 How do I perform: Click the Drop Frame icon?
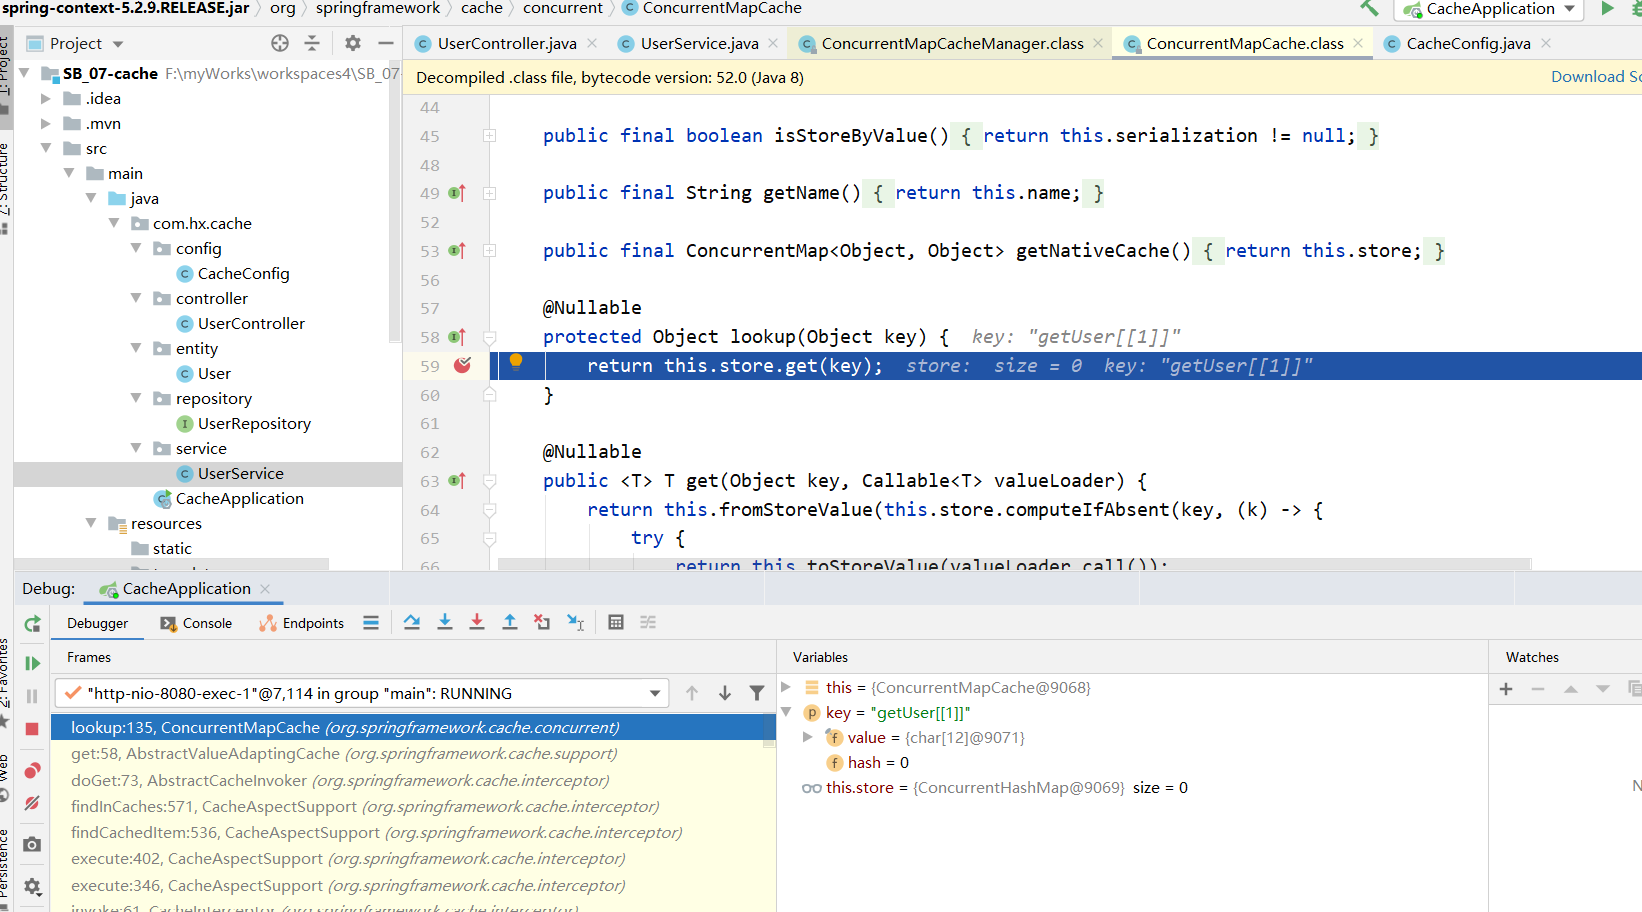coord(542,622)
